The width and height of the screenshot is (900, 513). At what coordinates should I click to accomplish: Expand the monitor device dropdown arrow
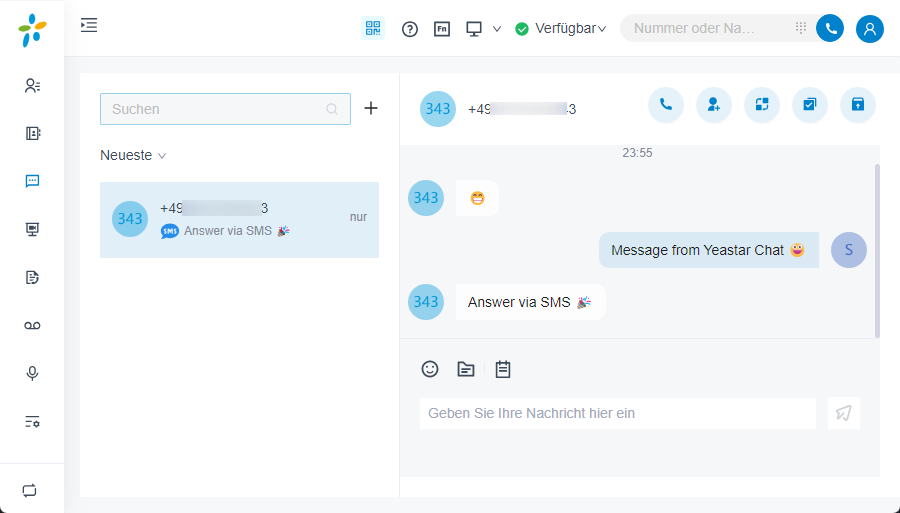tap(497, 29)
